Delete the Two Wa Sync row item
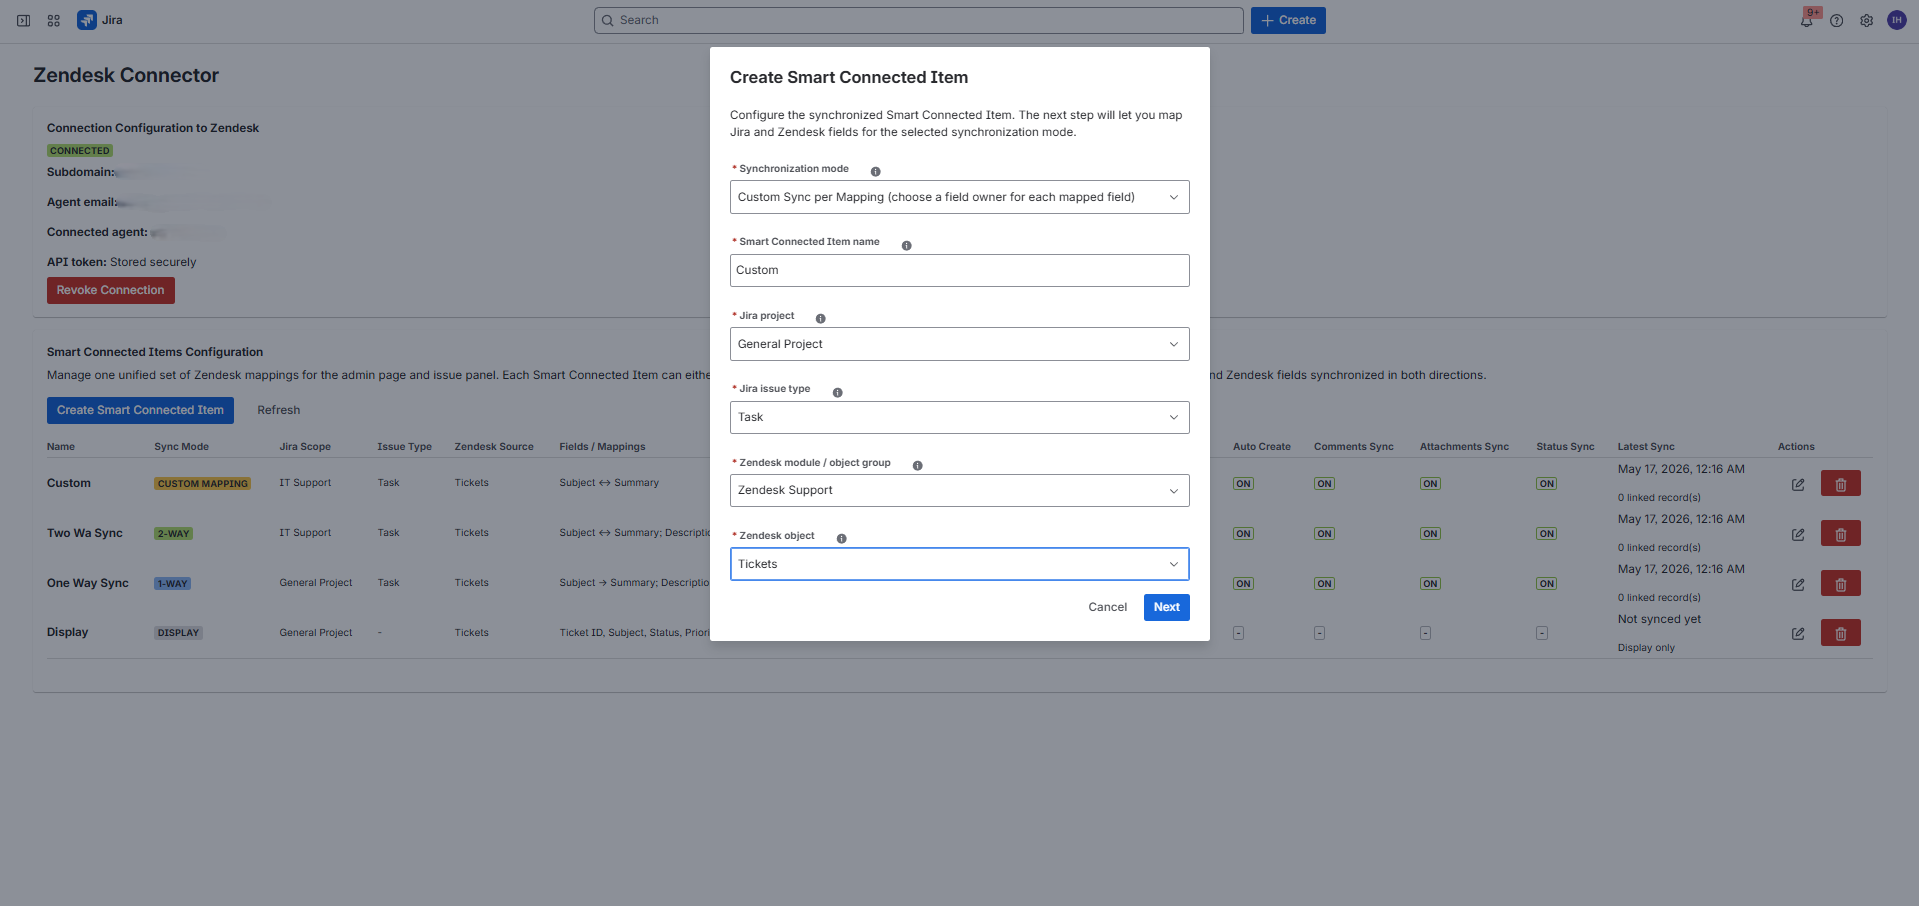Image resolution: width=1919 pixels, height=906 pixels. (x=1840, y=533)
